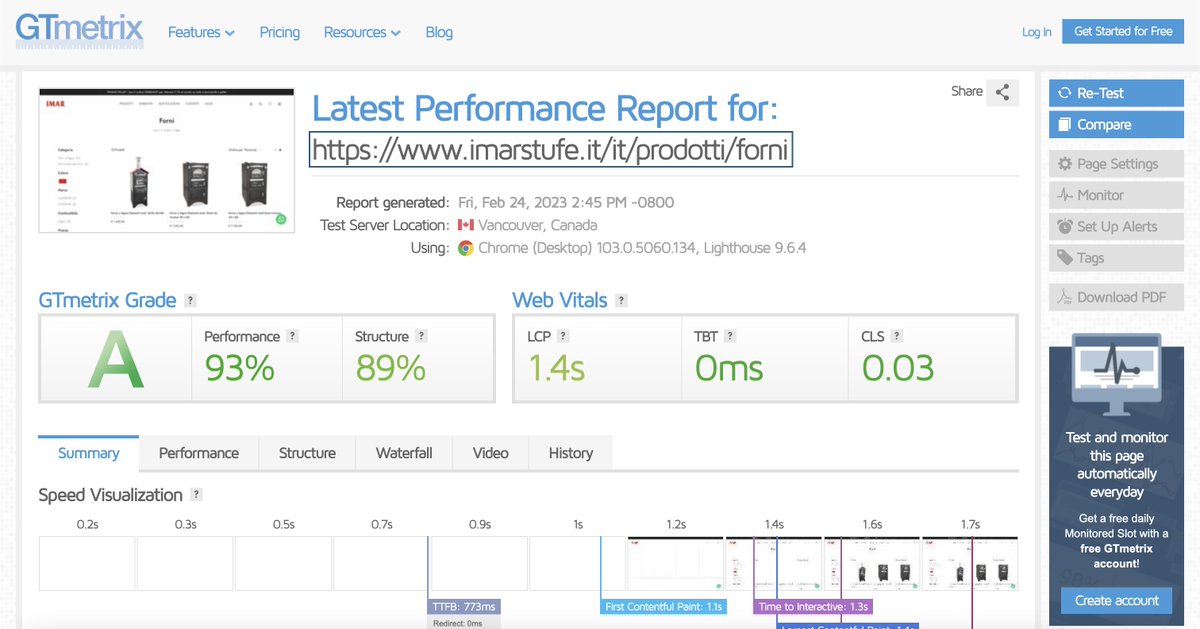Click the Create account button
1200x629 pixels.
(x=1116, y=601)
